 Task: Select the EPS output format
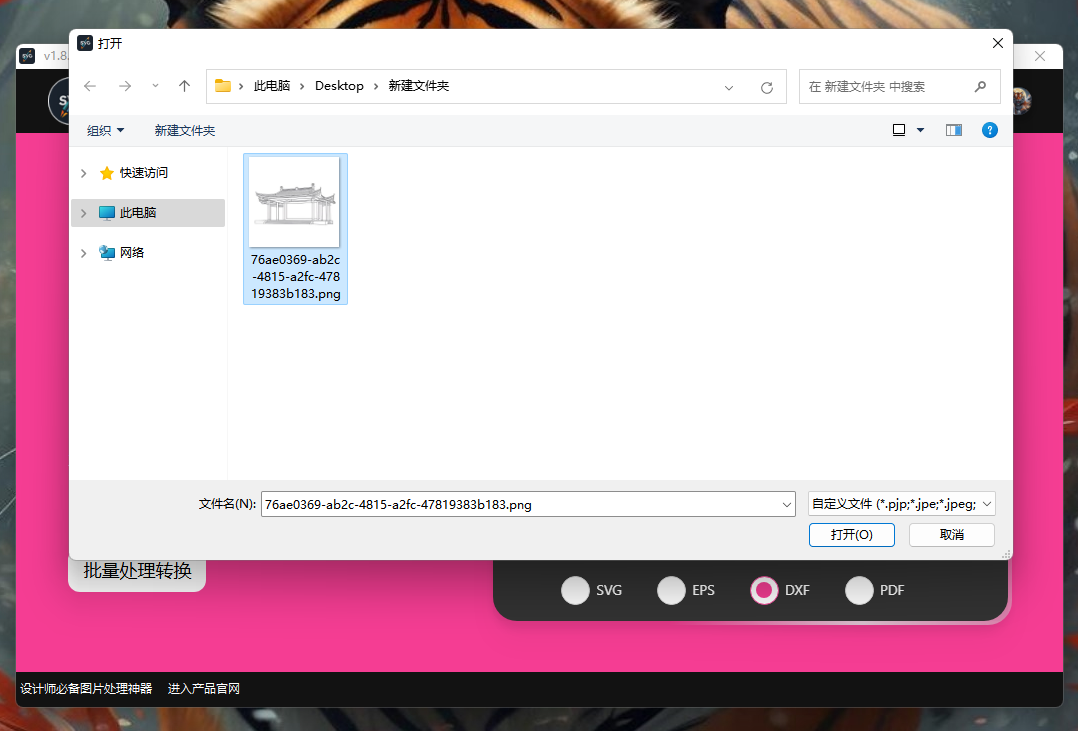671,590
